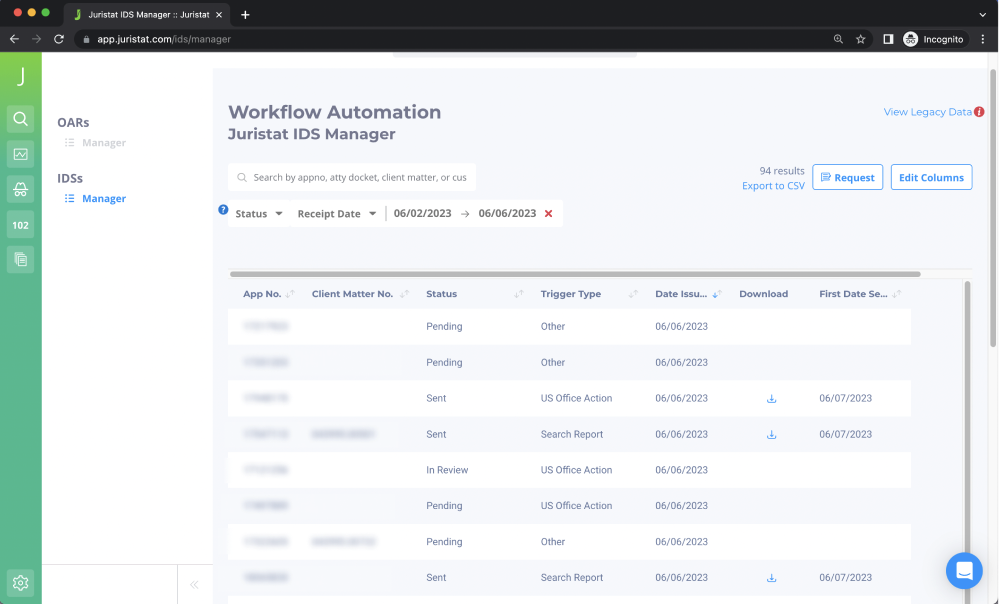Open the settings gear in sidebar

point(20,582)
